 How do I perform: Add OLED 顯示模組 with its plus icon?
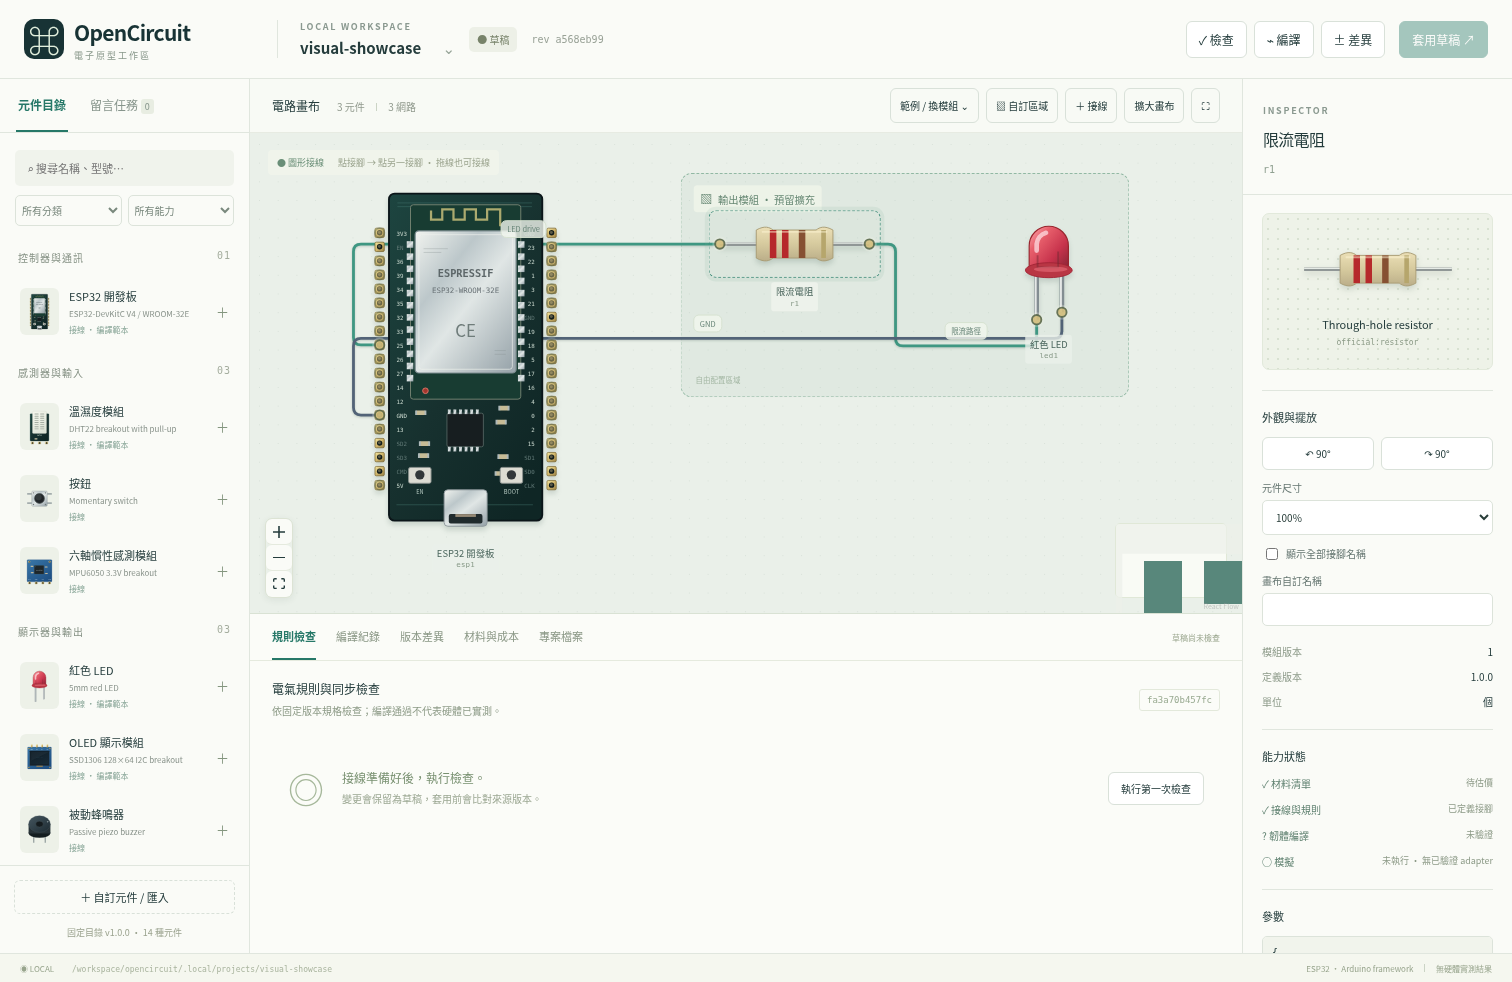click(x=222, y=759)
